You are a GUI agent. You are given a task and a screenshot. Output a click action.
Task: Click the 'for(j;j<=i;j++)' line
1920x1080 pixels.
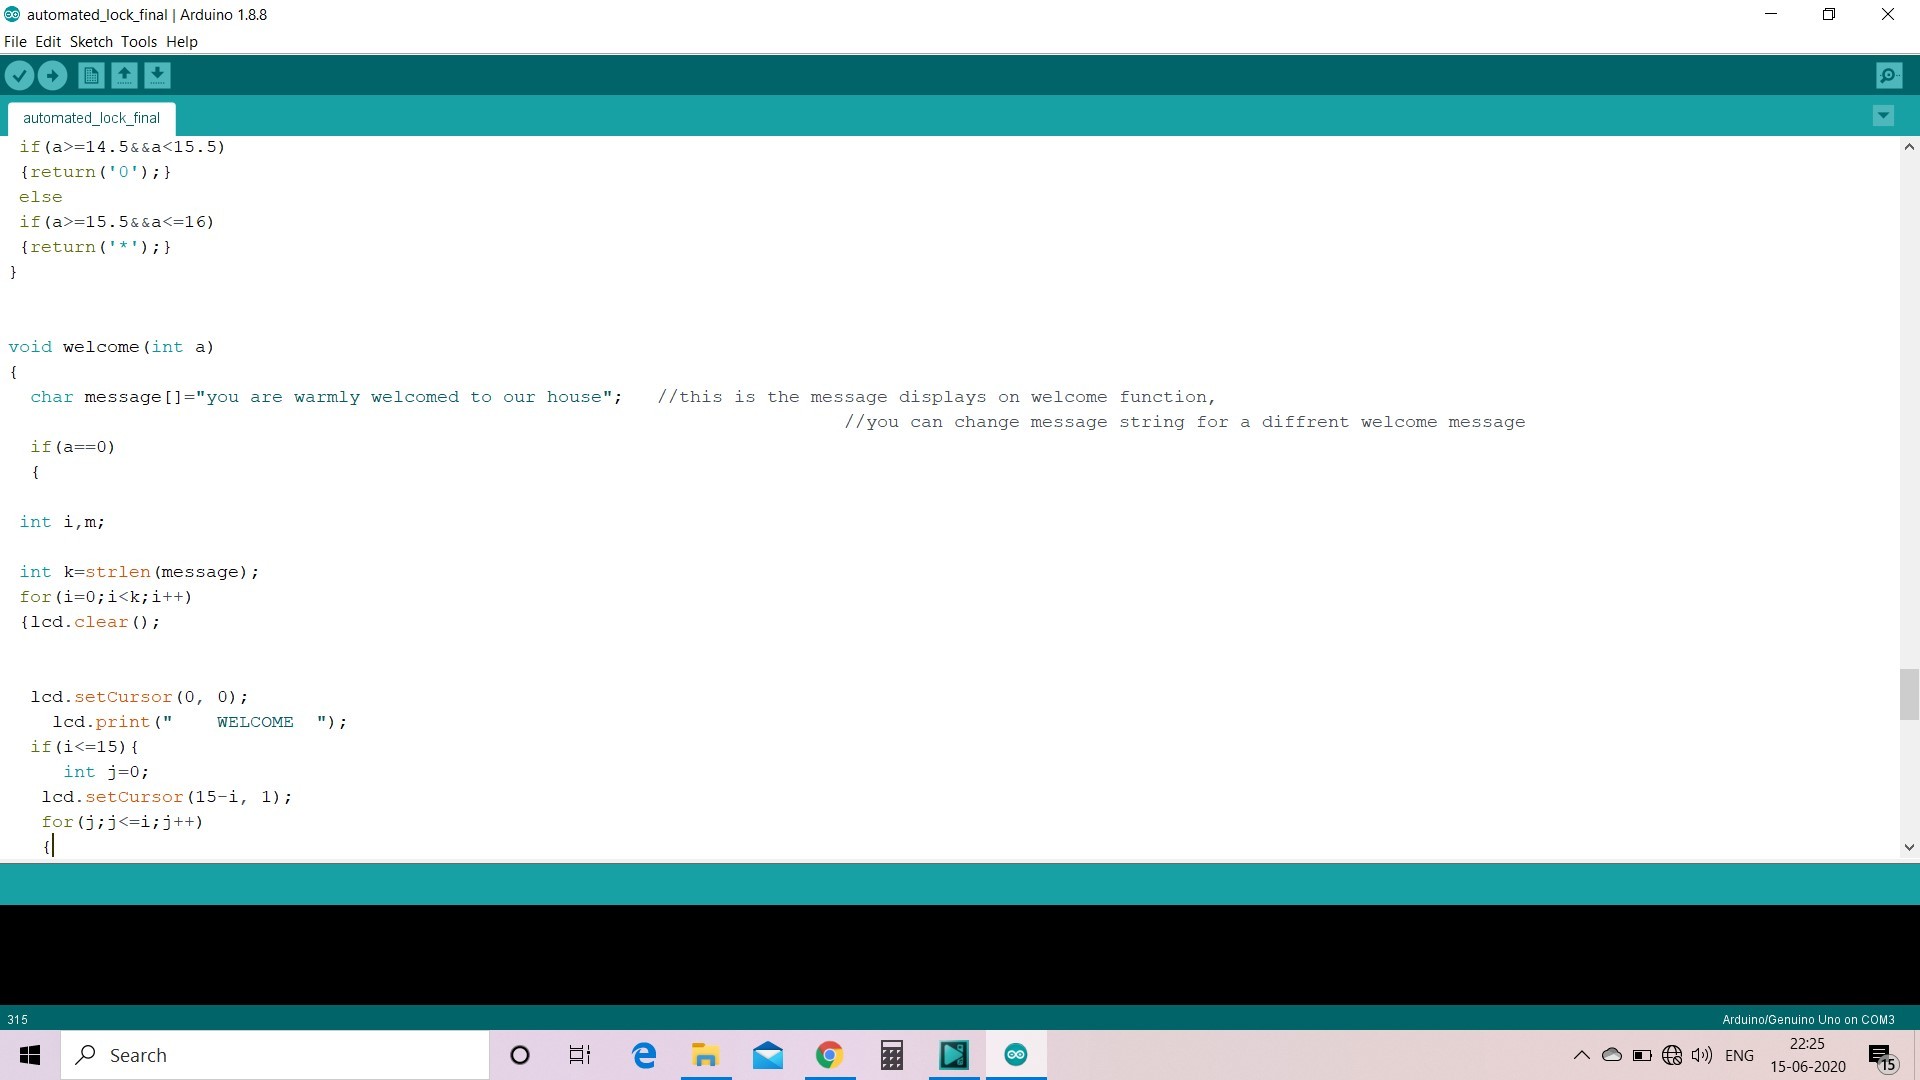coord(122,822)
